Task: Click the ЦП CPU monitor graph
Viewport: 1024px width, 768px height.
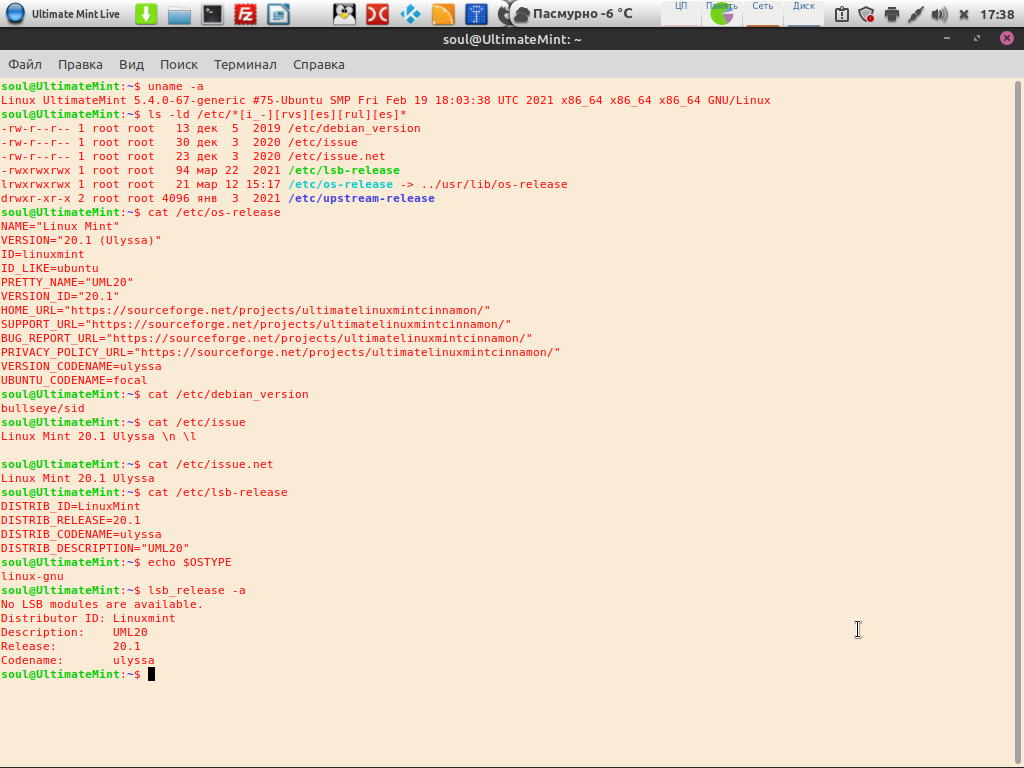Action: coord(680,14)
